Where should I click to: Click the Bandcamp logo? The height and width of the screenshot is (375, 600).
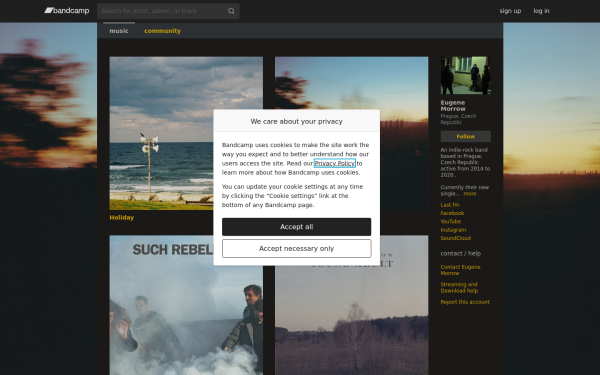pyautogui.click(x=67, y=11)
